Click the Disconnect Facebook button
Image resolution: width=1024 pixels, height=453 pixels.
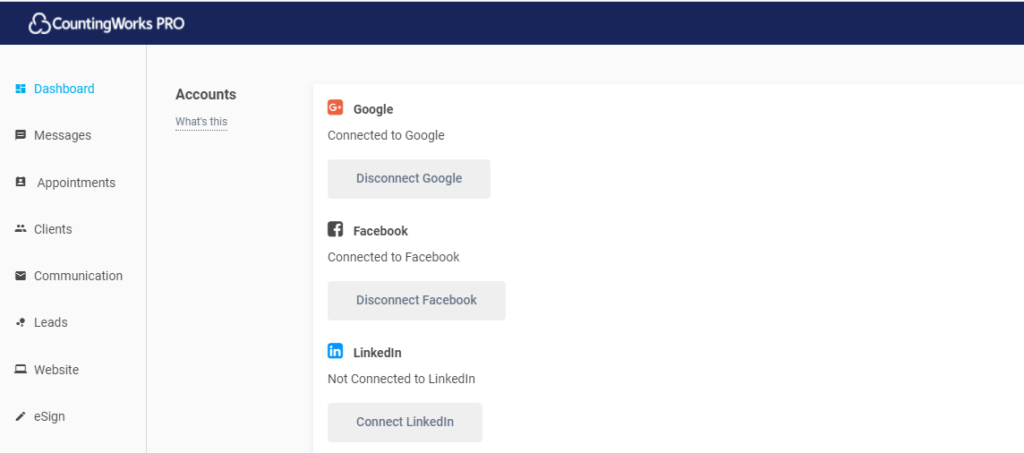click(x=417, y=300)
